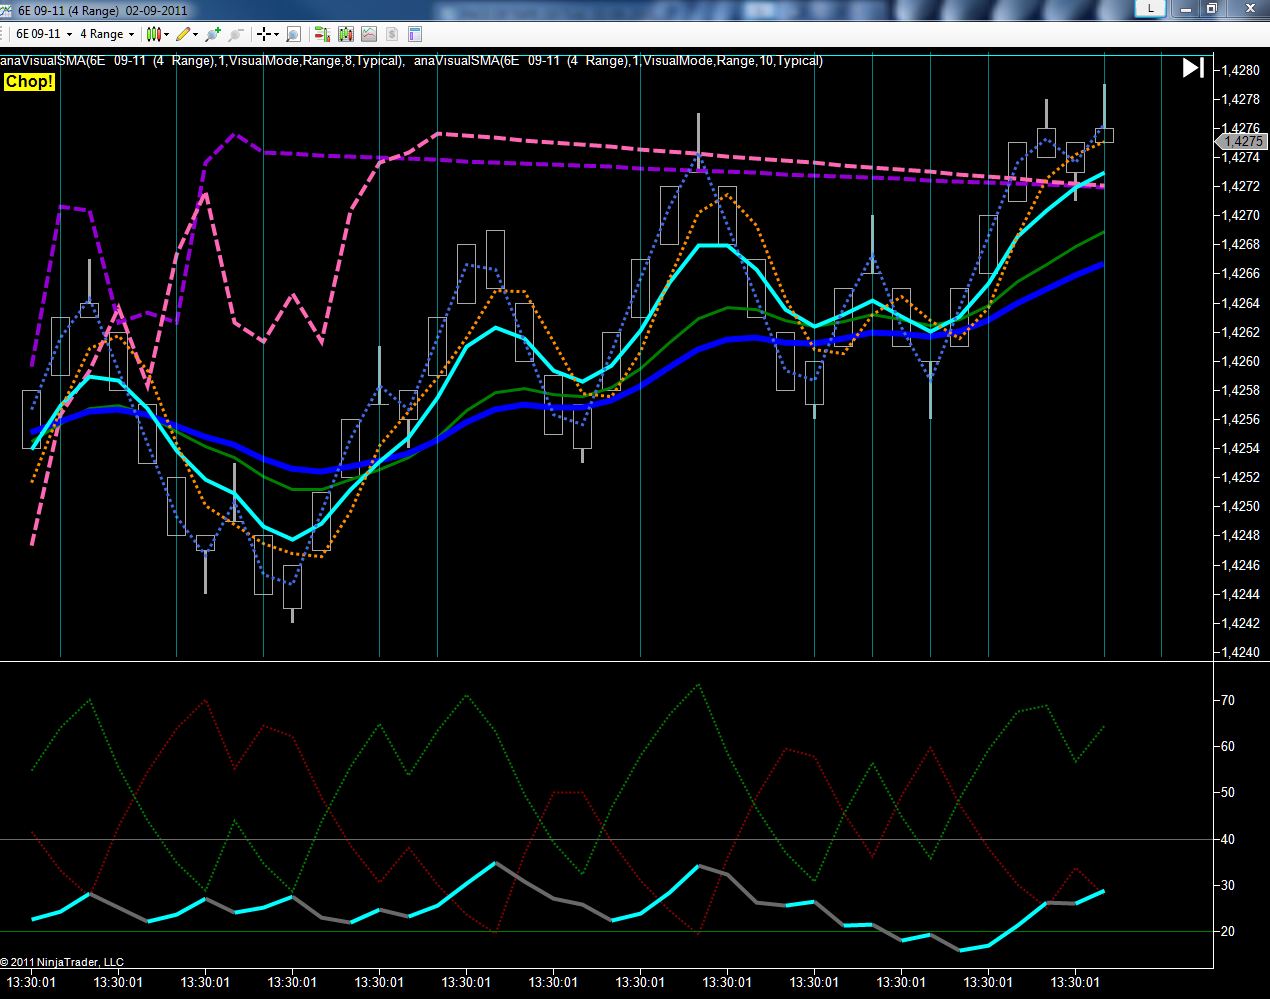The width and height of the screenshot is (1270, 999).
Task: Click the anaVisualSMA indicator label text
Action: (411, 61)
